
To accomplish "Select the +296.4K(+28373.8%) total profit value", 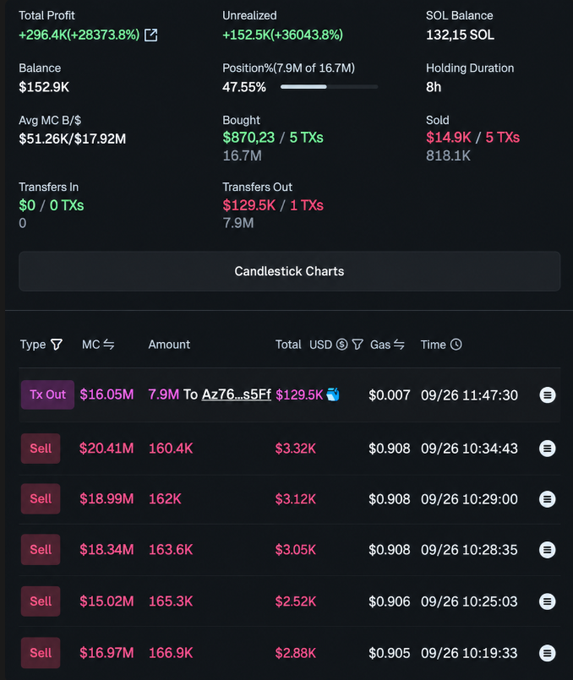I will click(79, 35).
